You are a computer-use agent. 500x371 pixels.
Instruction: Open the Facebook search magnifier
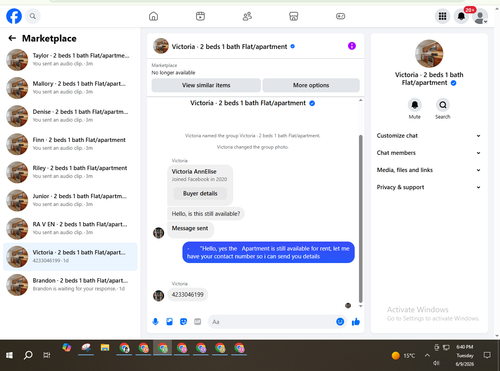click(x=33, y=16)
